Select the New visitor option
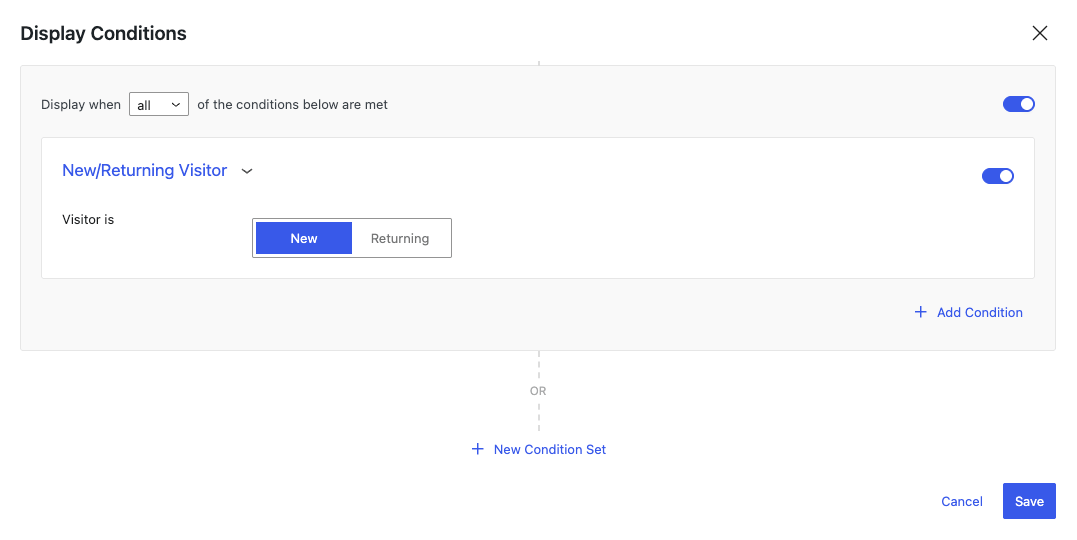 [x=304, y=238]
